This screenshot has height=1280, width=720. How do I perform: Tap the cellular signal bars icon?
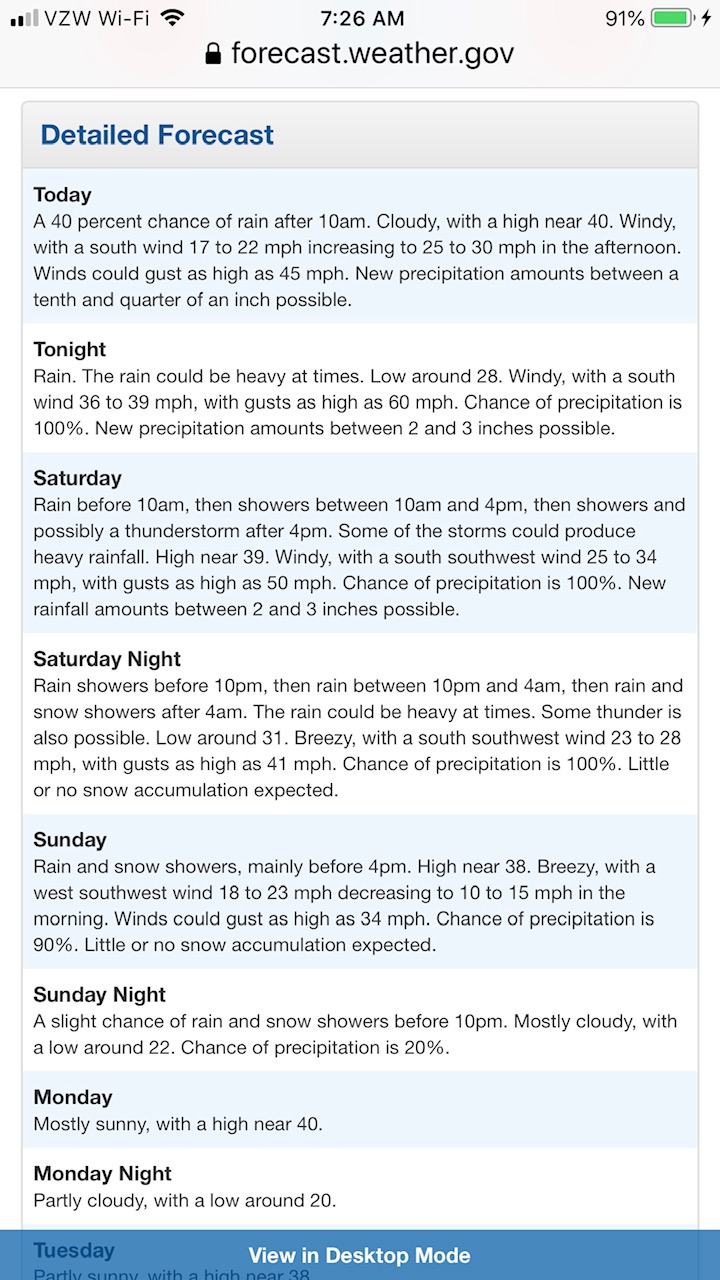point(24,18)
